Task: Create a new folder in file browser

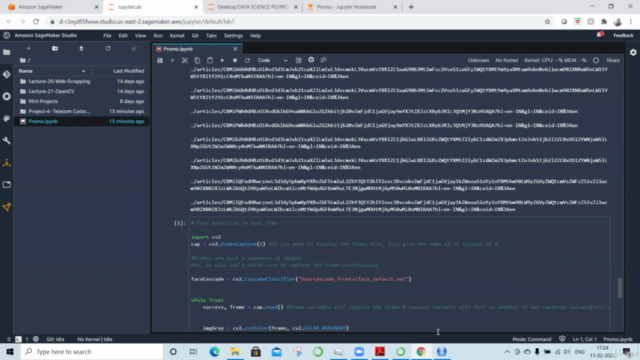Action: click(55, 49)
